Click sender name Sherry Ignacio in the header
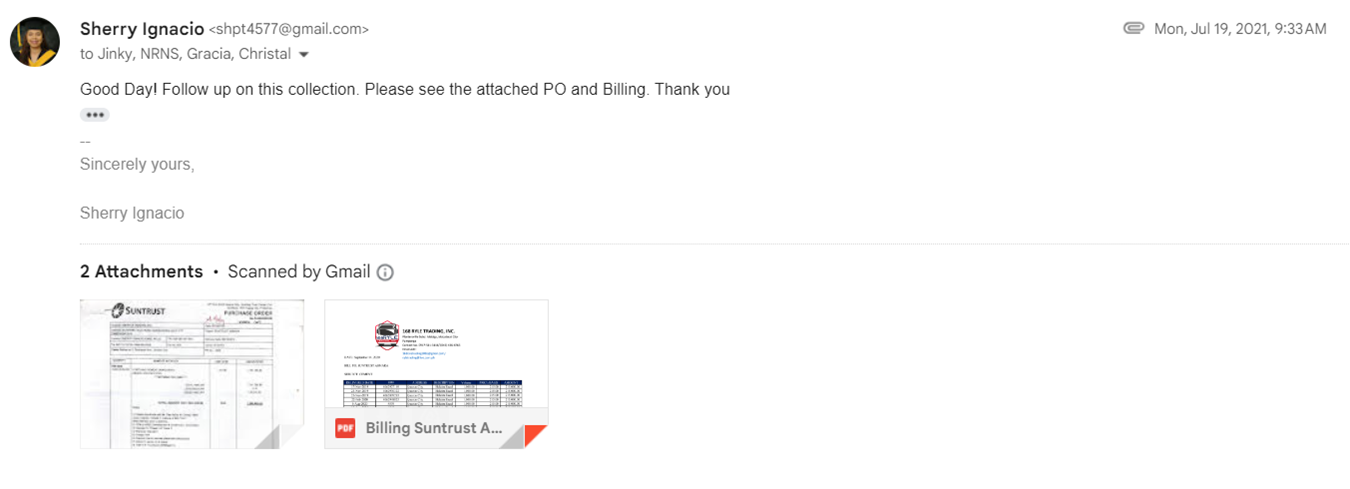Screen dimensions: 1350x489 (x=141, y=29)
